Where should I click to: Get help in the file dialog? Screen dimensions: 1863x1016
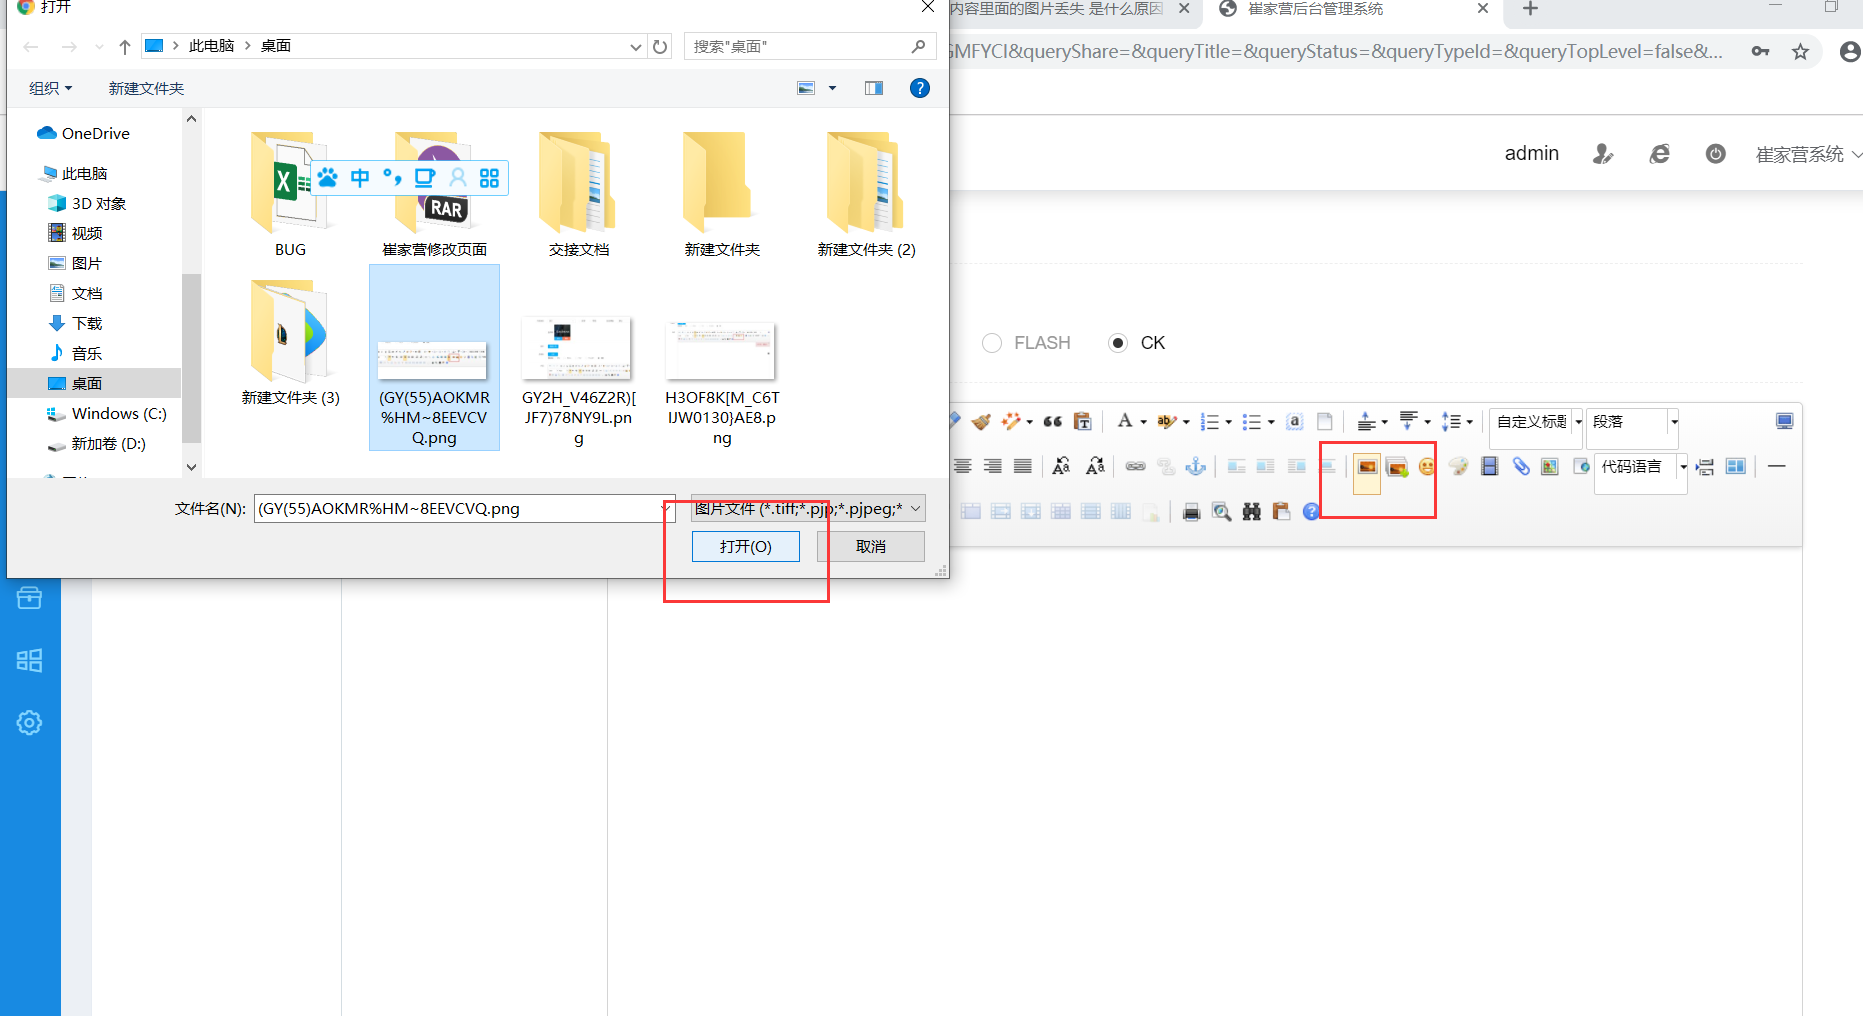click(920, 88)
